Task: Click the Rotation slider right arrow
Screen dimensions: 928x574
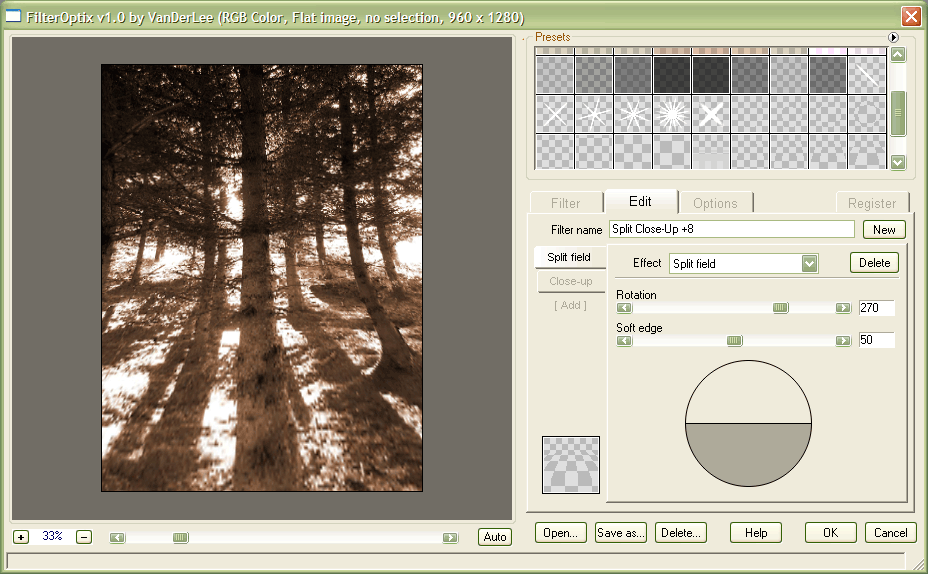Action: [x=843, y=308]
